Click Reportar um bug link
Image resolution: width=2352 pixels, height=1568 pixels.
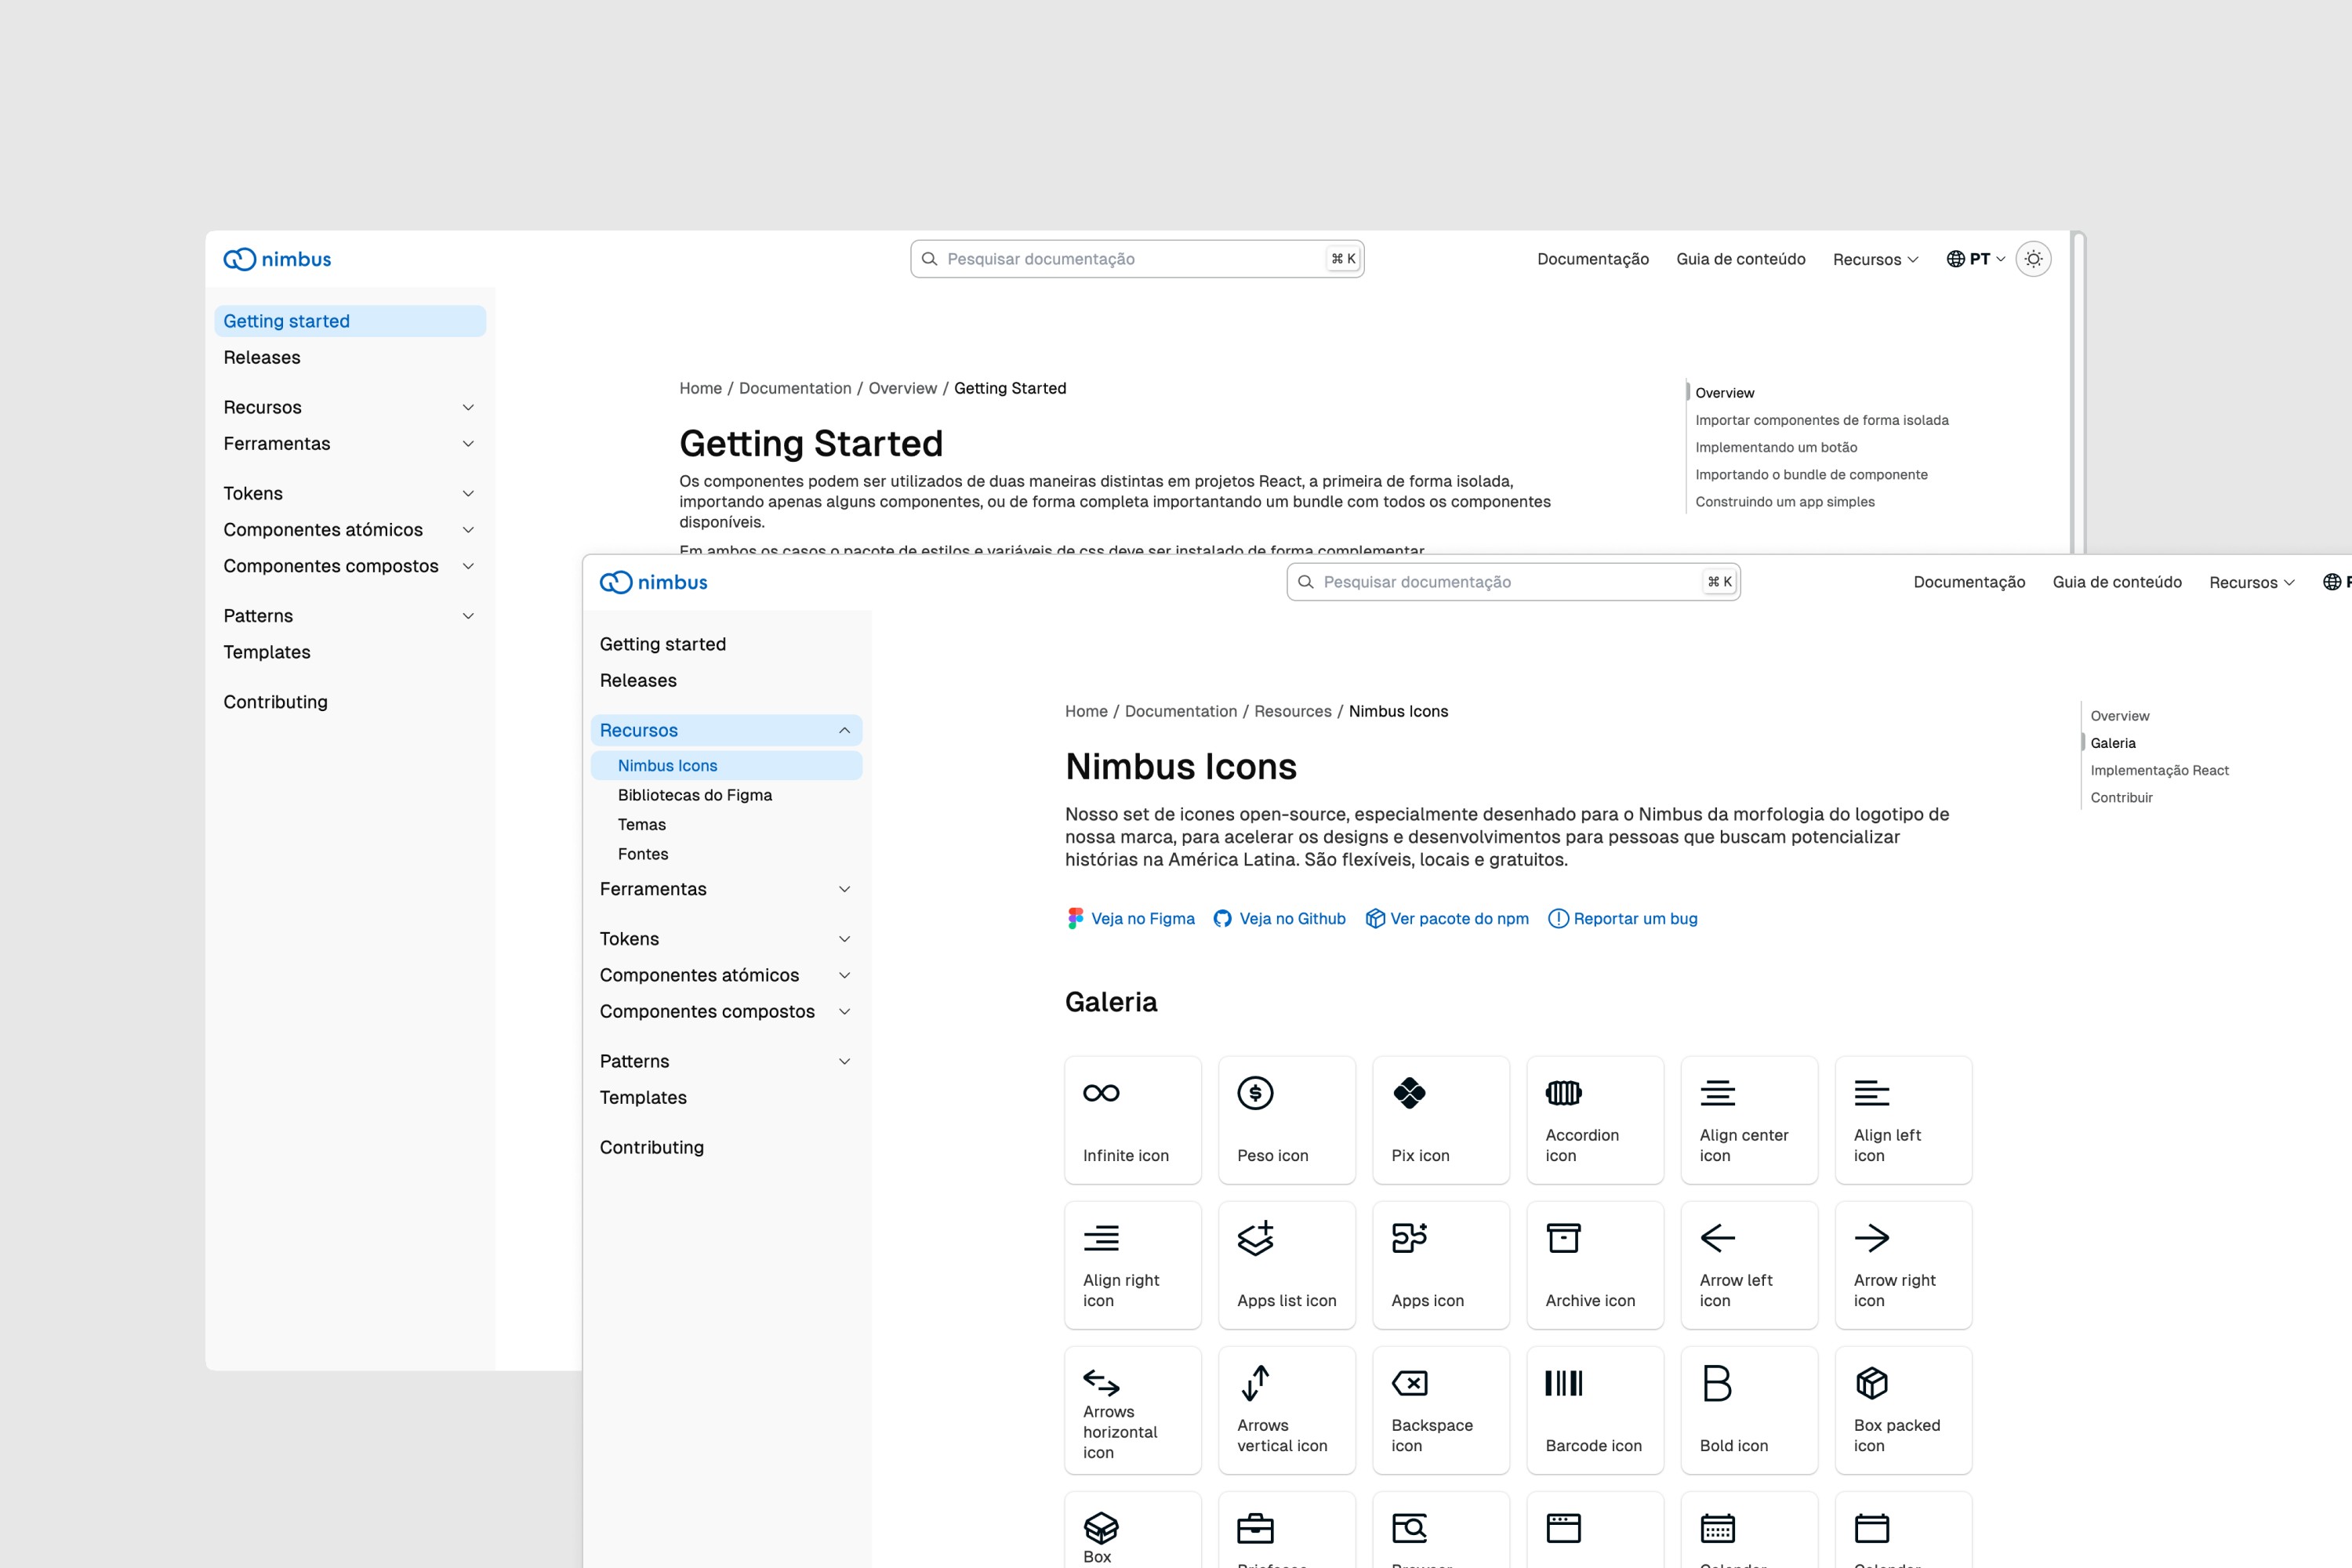pyautogui.click(x=1623, y=918)
